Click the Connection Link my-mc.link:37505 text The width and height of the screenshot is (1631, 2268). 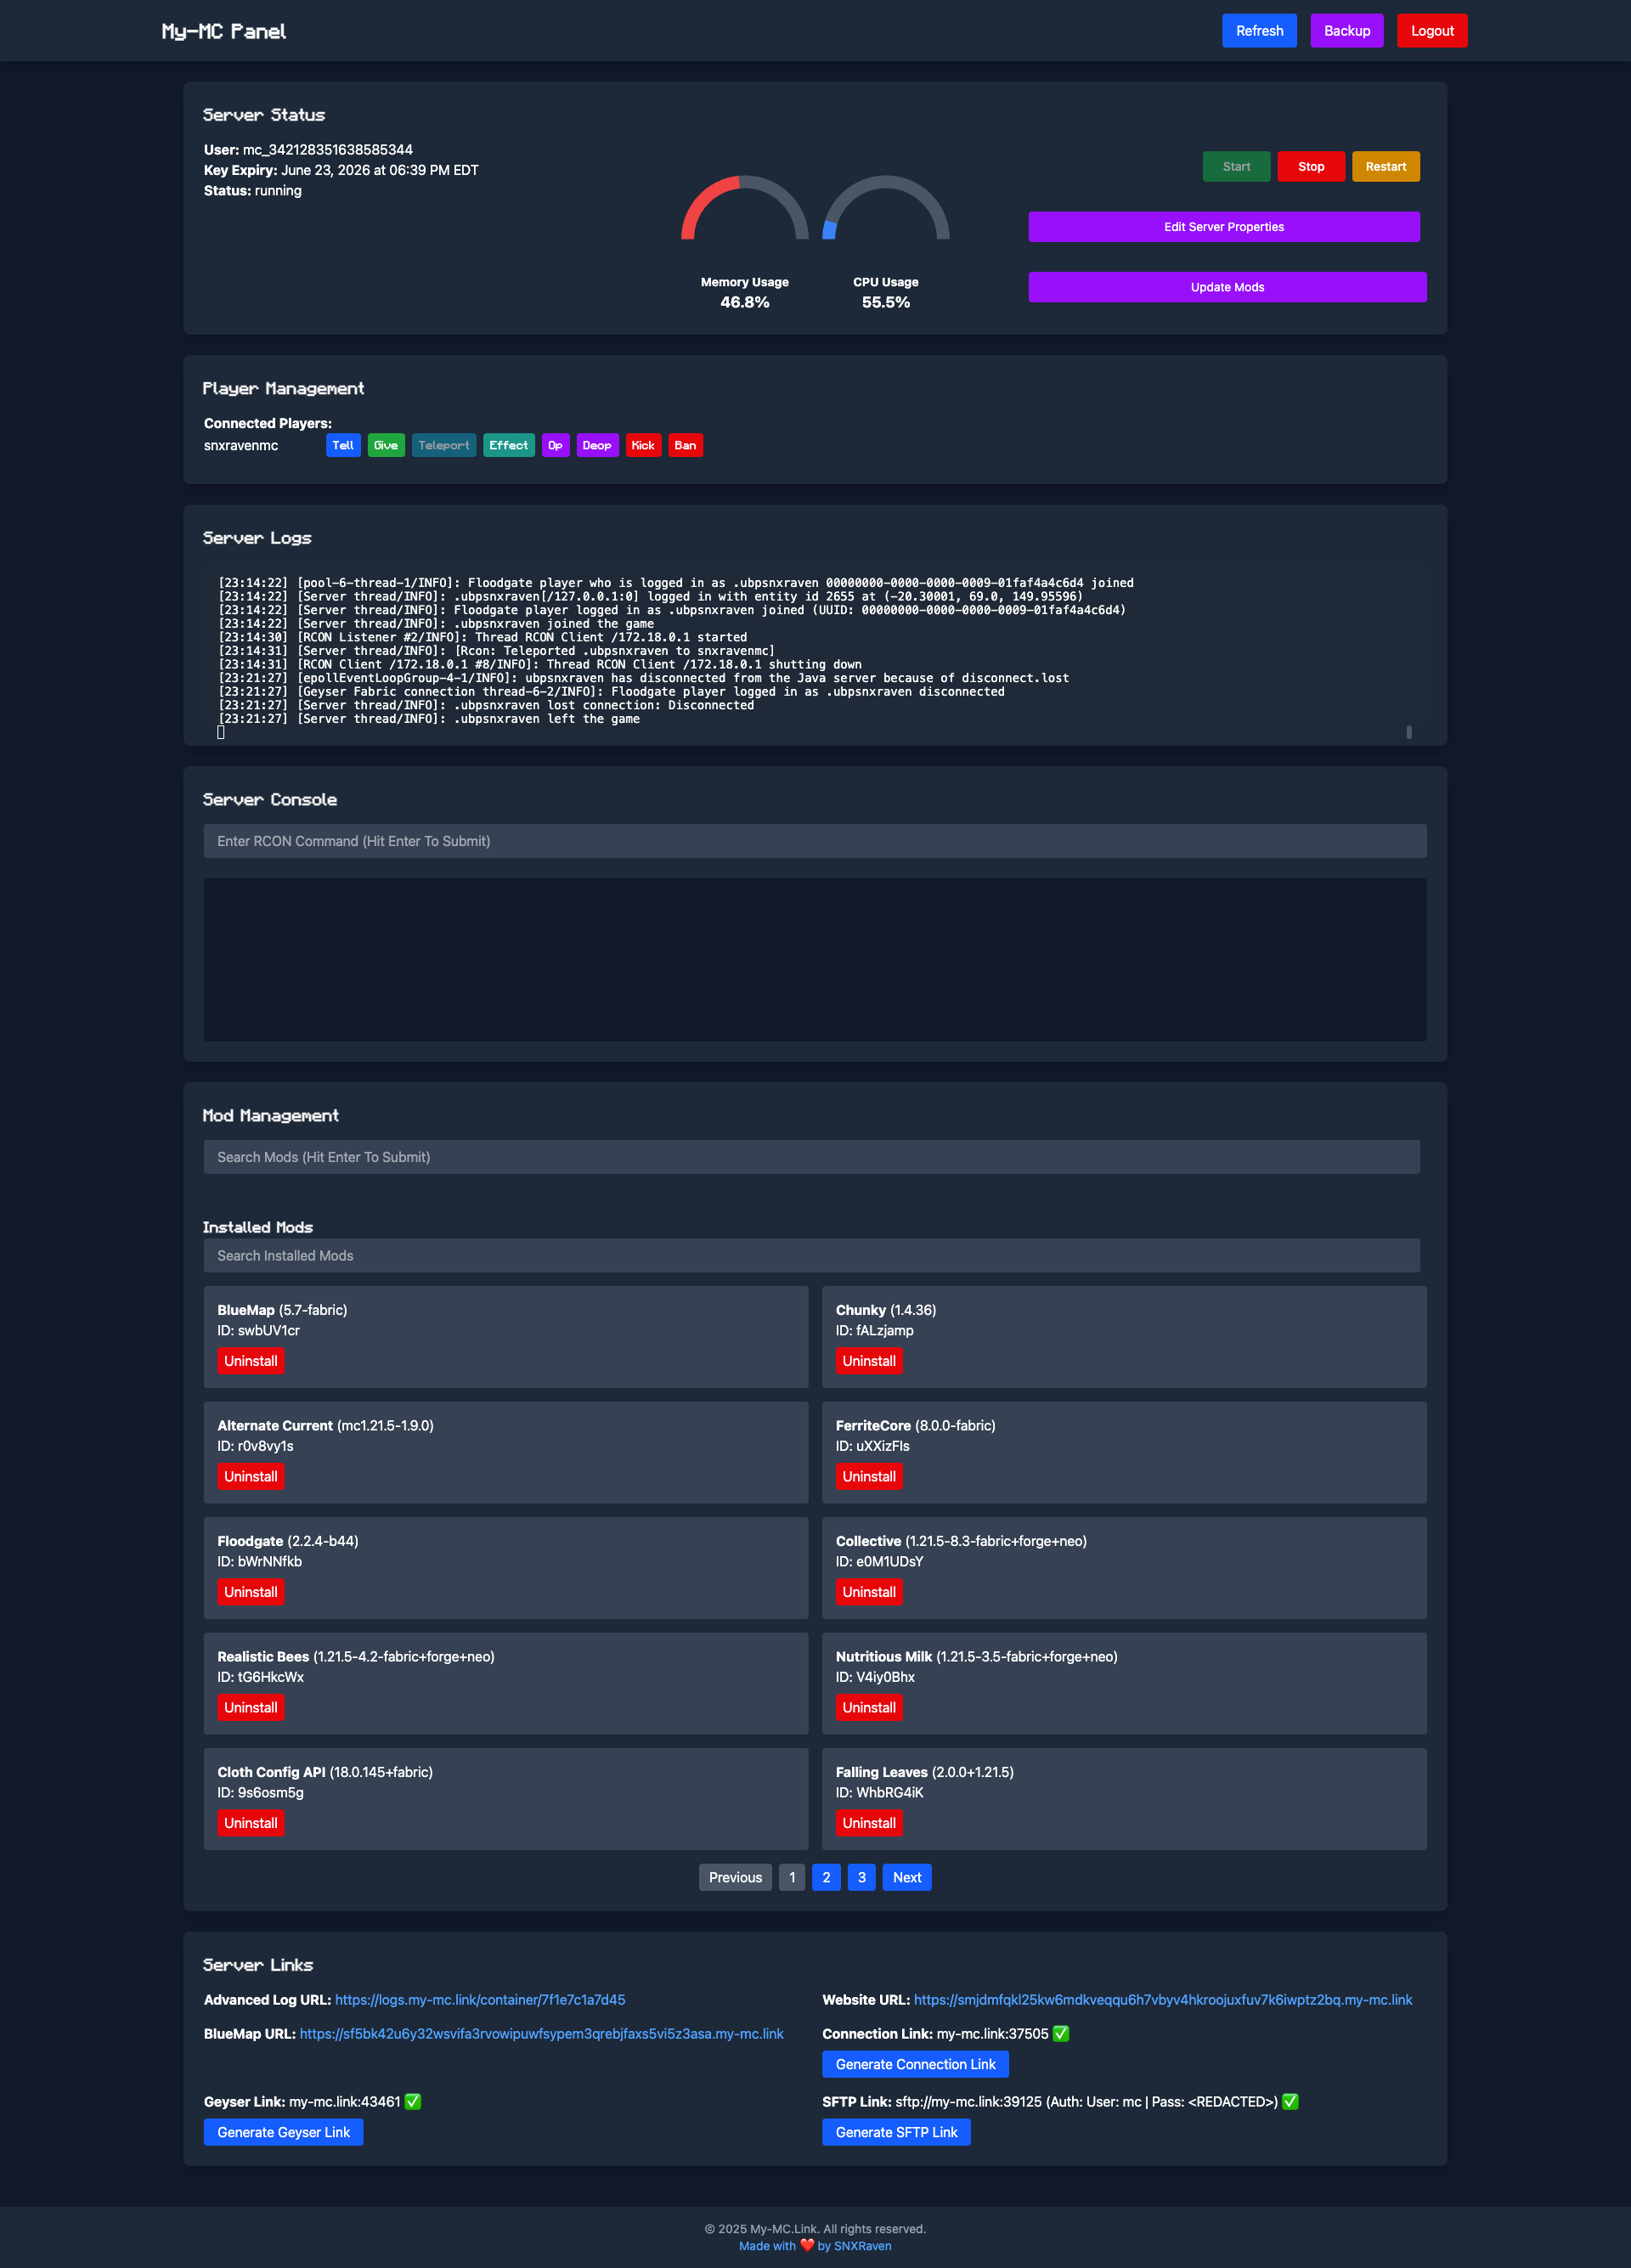(992, 2034)
